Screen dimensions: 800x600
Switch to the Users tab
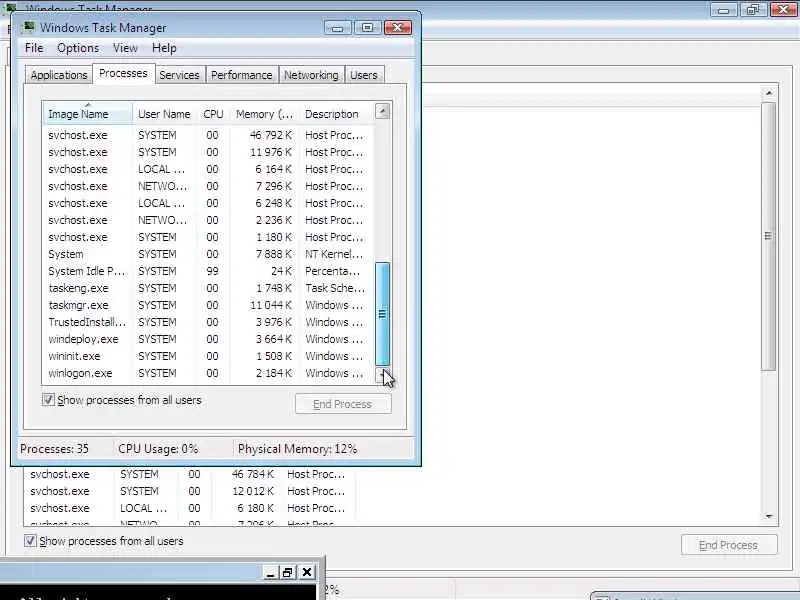coord(364,75)
